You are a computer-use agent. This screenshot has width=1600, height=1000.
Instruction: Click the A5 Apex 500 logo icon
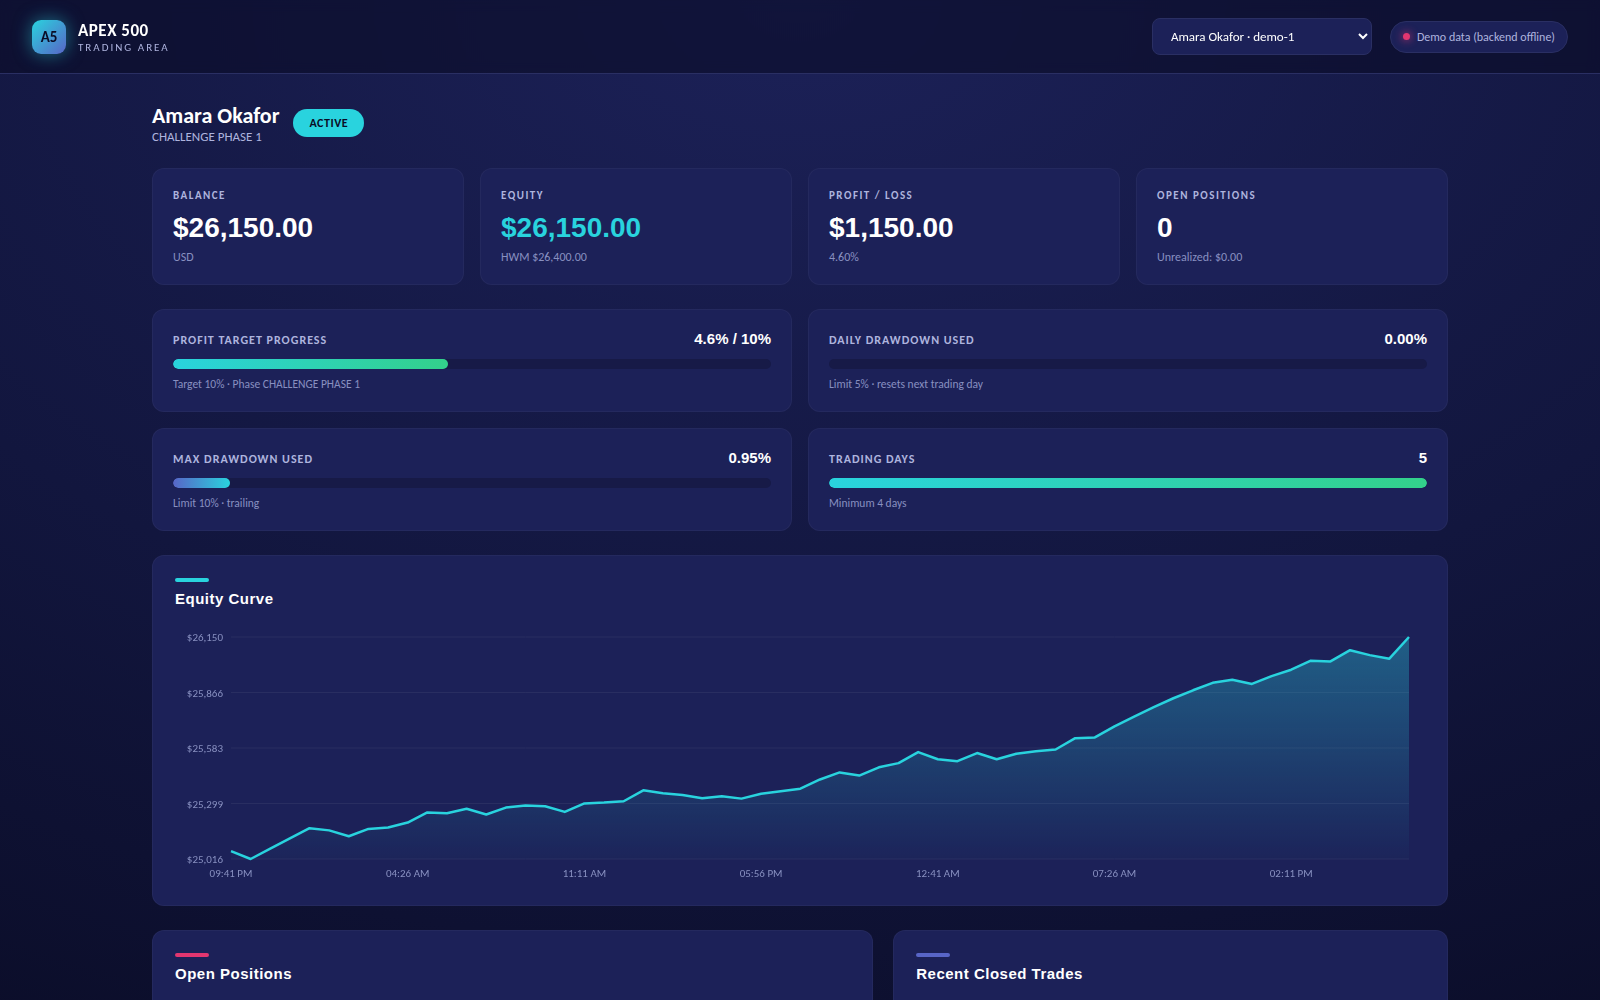49,37
